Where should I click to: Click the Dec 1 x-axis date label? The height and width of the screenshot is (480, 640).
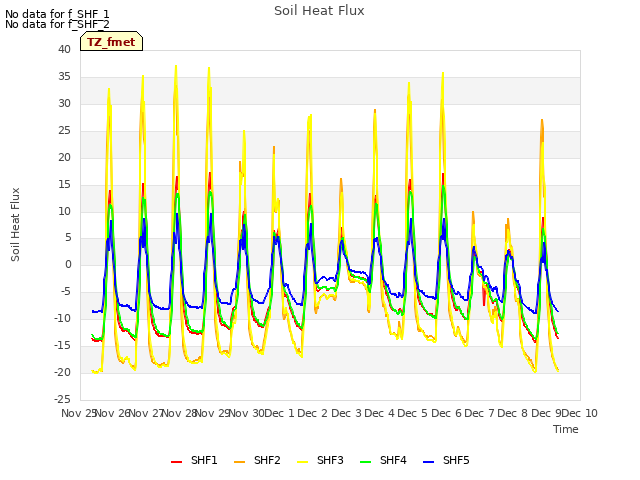tap(280, 413)
